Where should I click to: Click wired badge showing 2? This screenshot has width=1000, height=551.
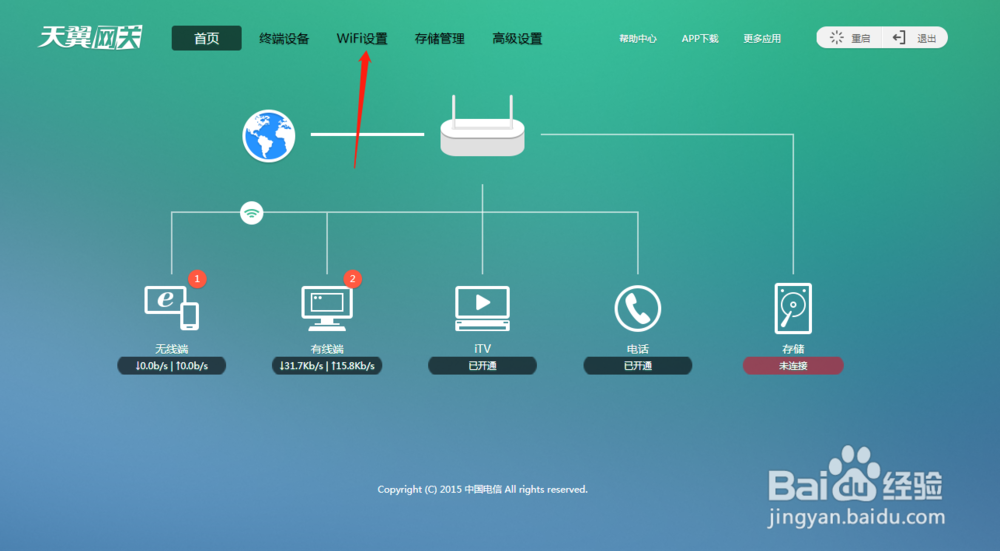[x=353, y=279]
